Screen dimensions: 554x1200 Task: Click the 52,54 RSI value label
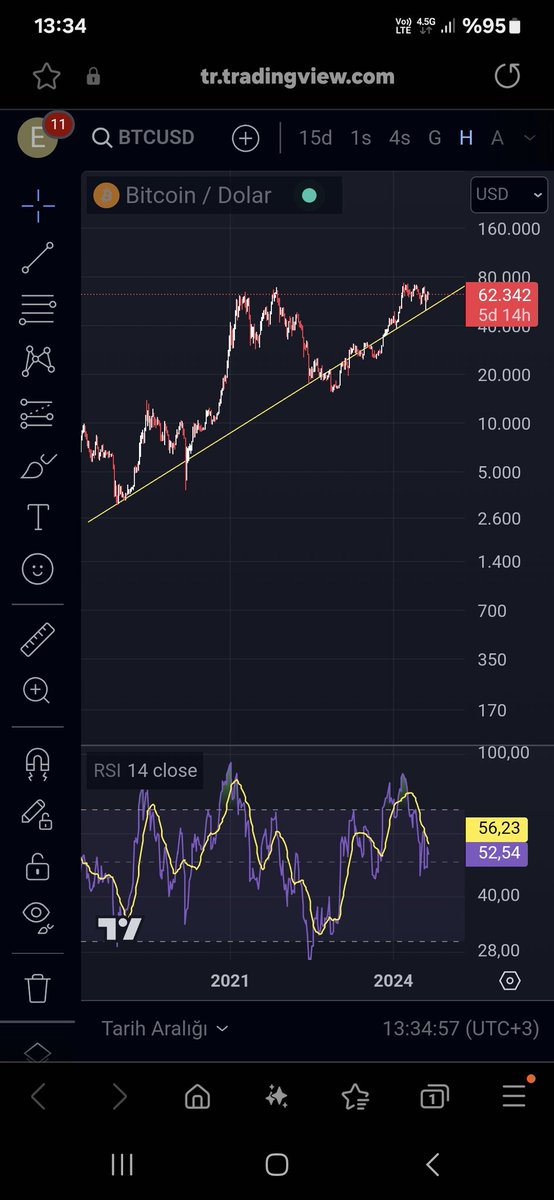[x=496, y=854]
